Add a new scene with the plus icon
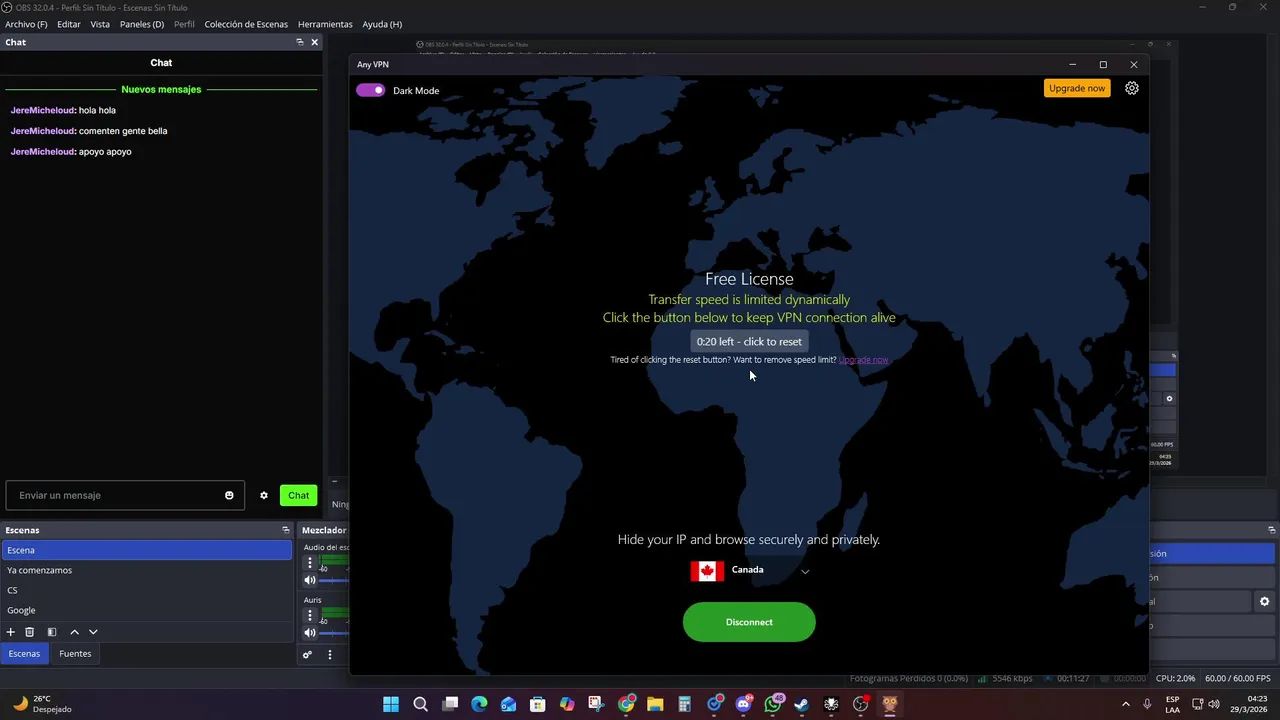The height and width of the screenshot is (720, 1280). 11,632
